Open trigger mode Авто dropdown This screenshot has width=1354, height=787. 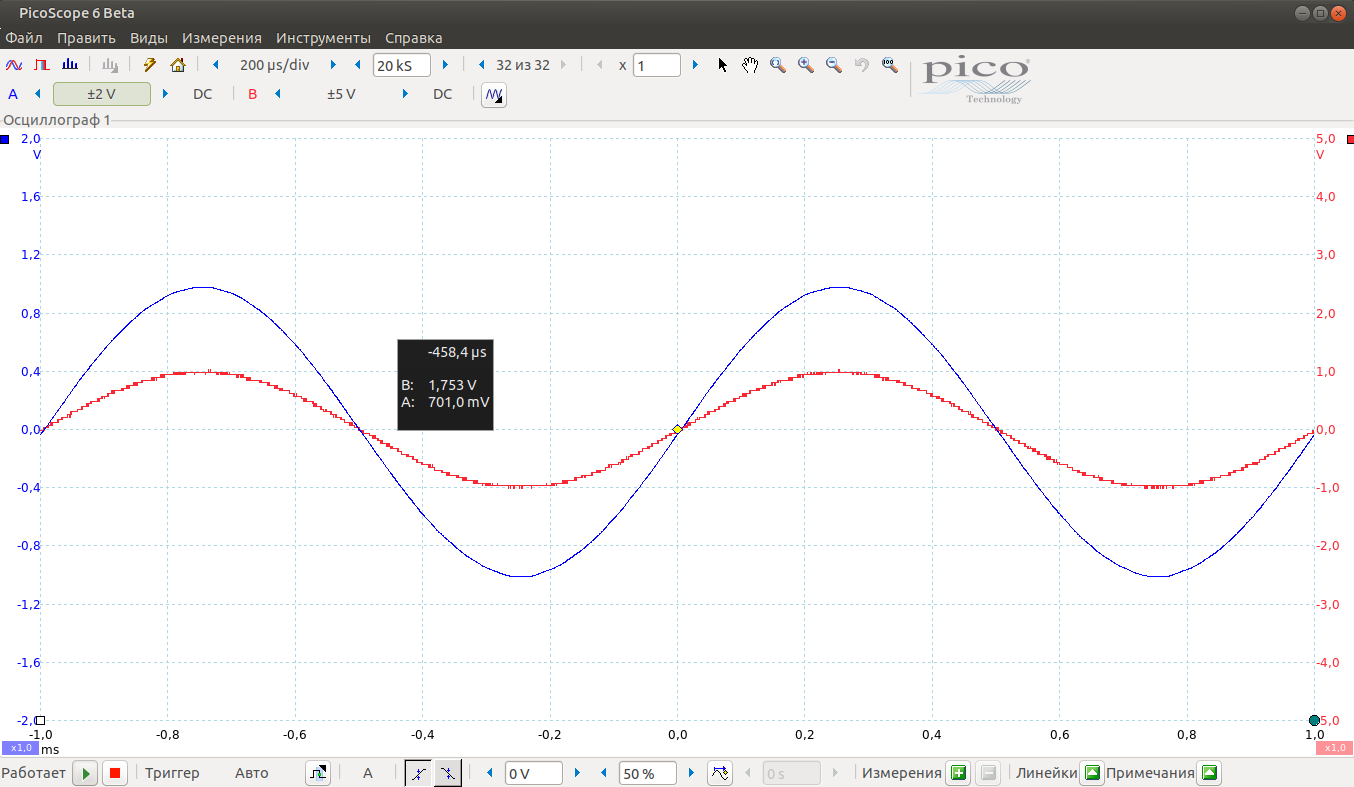252,773
